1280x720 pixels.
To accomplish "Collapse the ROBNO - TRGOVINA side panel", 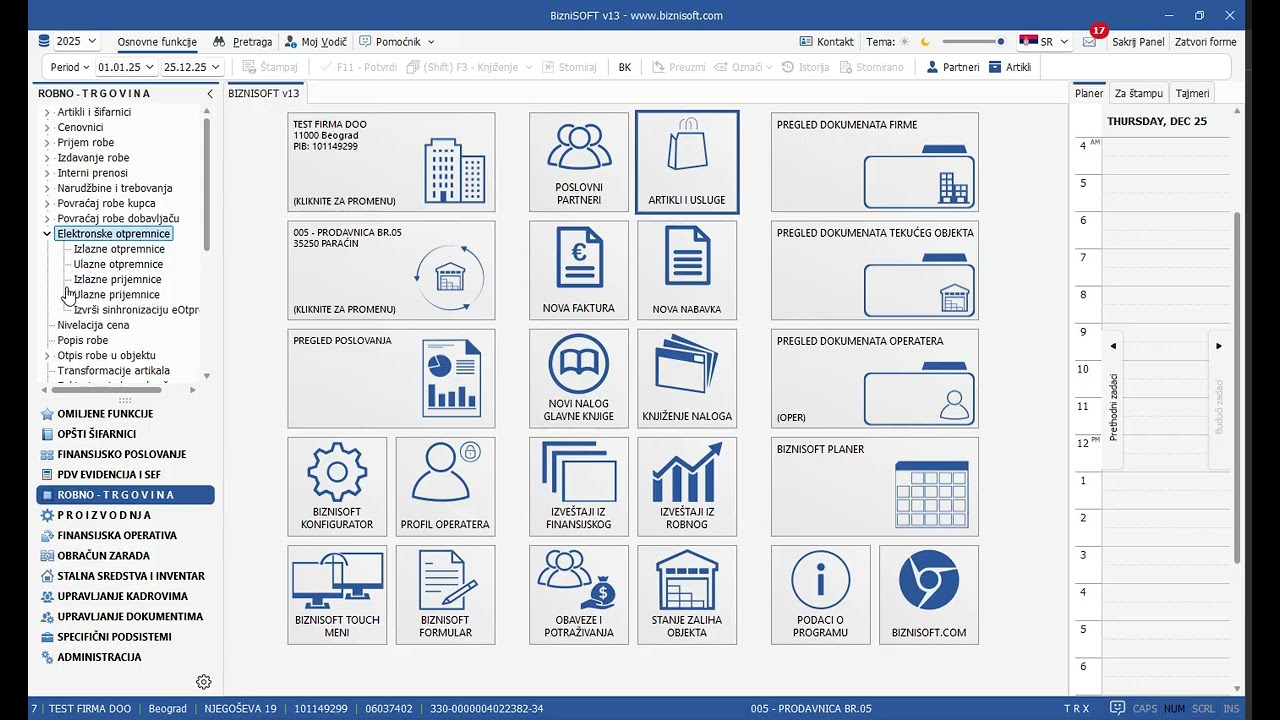I will pyautogui.click(x=210, y=93).
